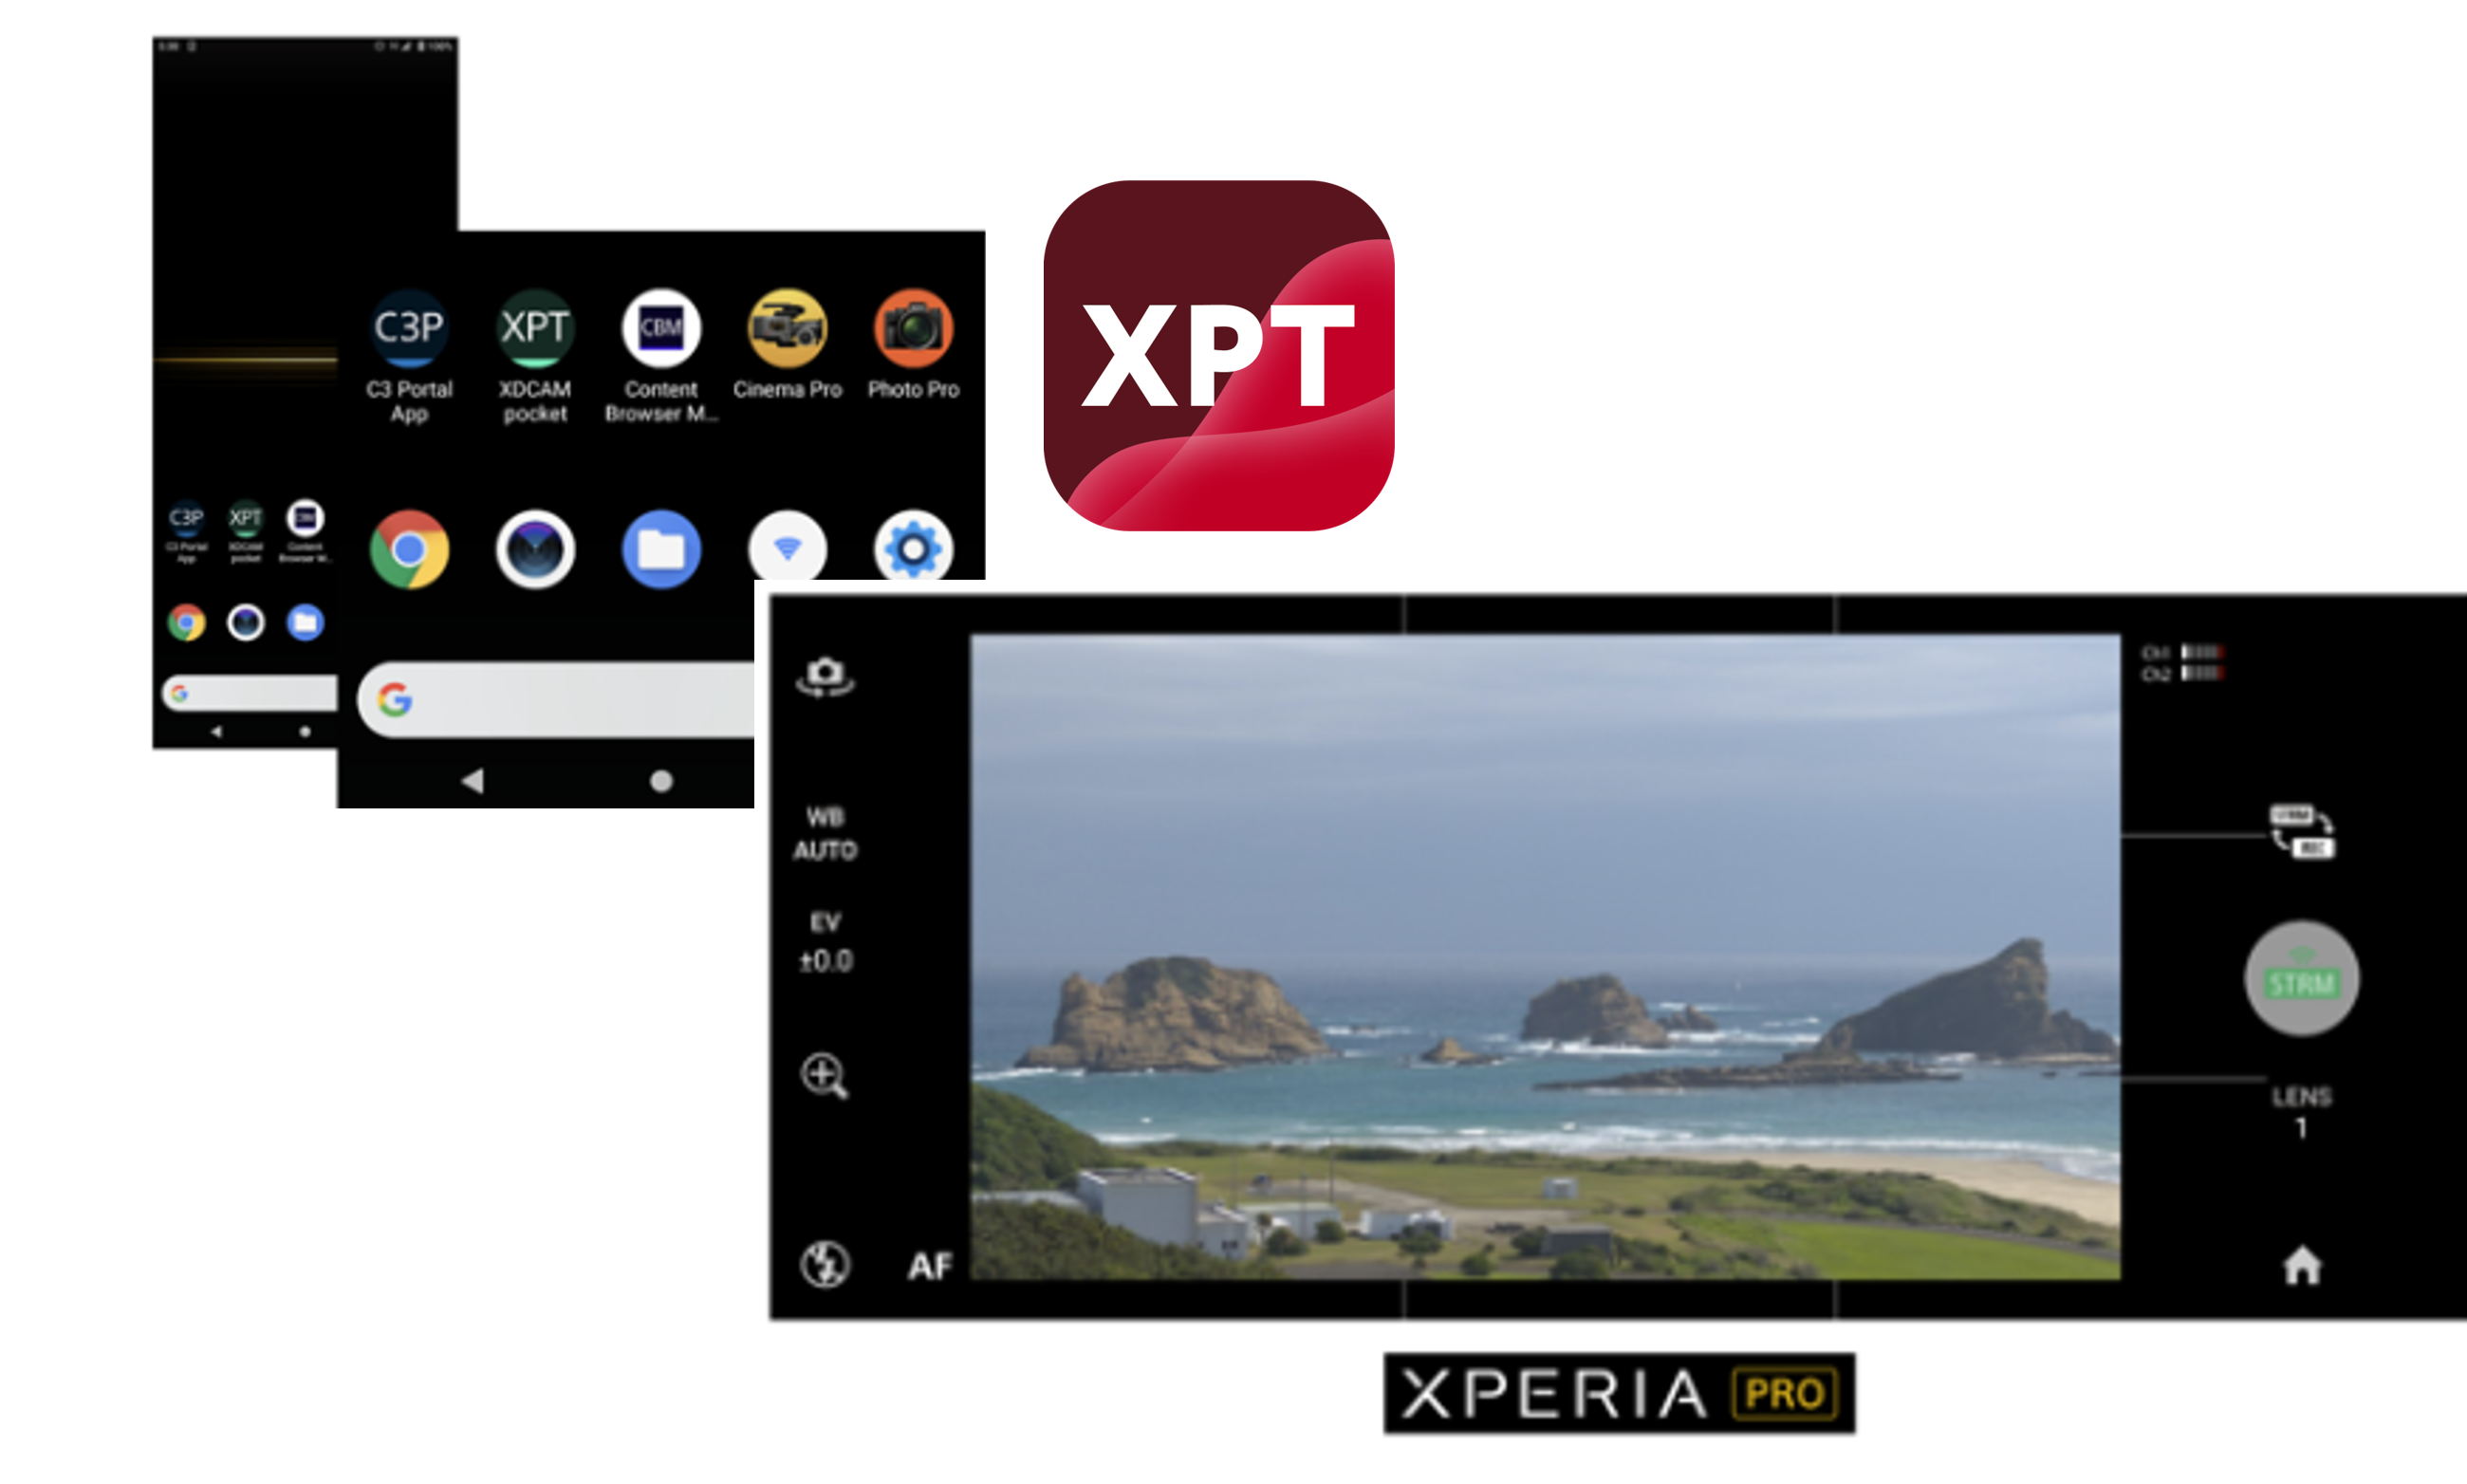Launch the Cinema Pro app

pyautogui.click(x=787, y=328)
